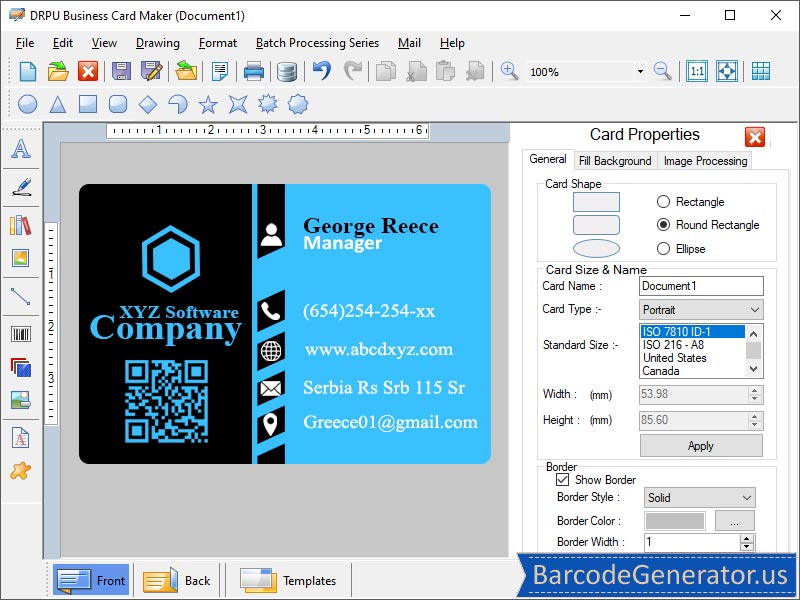
Task: Click the Zoom Out magnifier icon
Action: (x=662, y=71)
